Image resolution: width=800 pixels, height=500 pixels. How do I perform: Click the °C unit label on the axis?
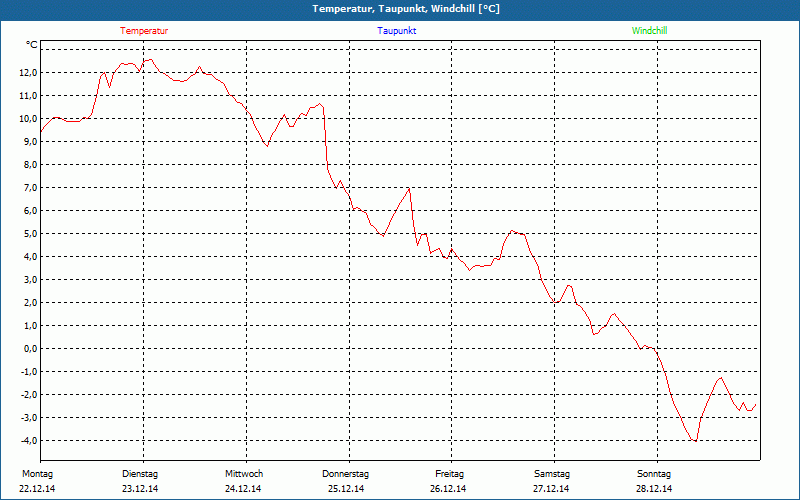(x=32, y=45)
